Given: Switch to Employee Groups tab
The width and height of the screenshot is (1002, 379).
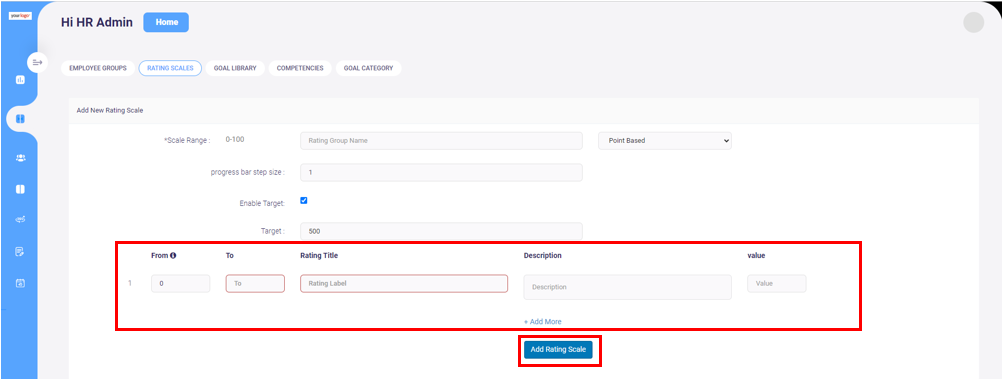Looking at the screenshot, I should (x=98, y=68).
